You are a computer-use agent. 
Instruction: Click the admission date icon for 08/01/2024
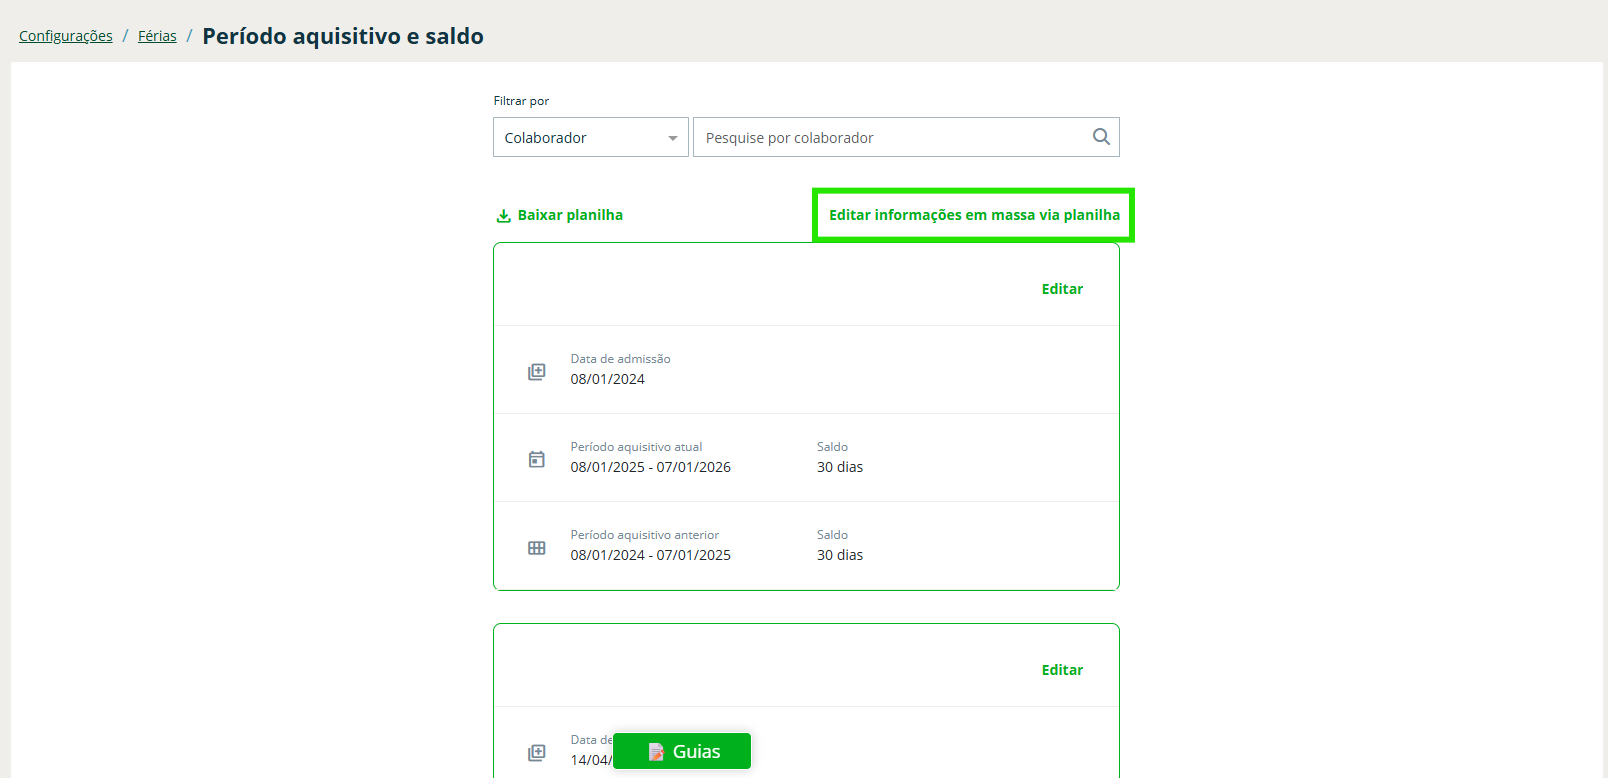click(537, 372)
